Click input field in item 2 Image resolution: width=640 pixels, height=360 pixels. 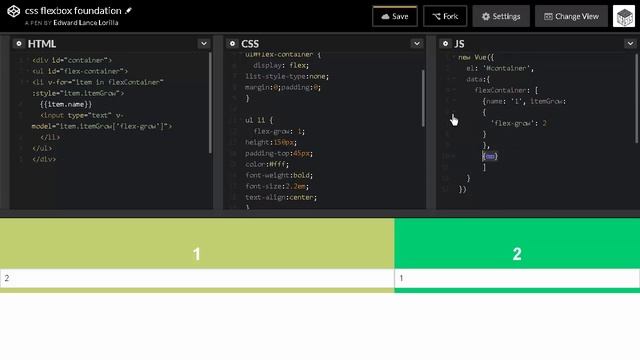click(x=517, y=278)
